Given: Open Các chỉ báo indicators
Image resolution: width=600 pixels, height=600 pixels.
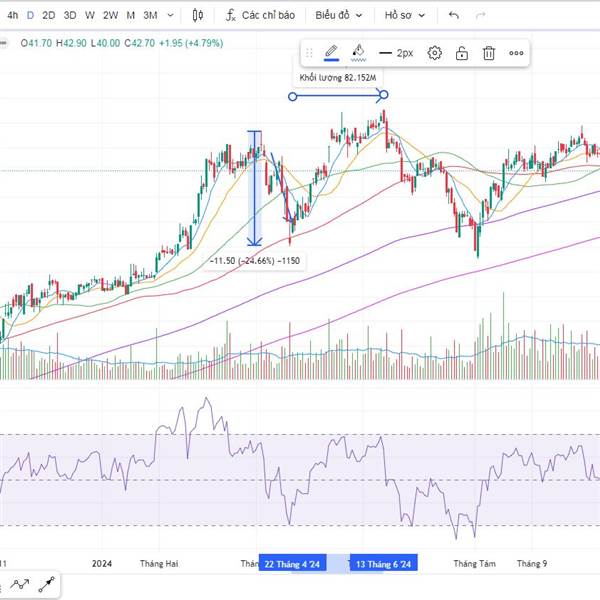Looking at the screenshot, I should click(x=259, y=16).
